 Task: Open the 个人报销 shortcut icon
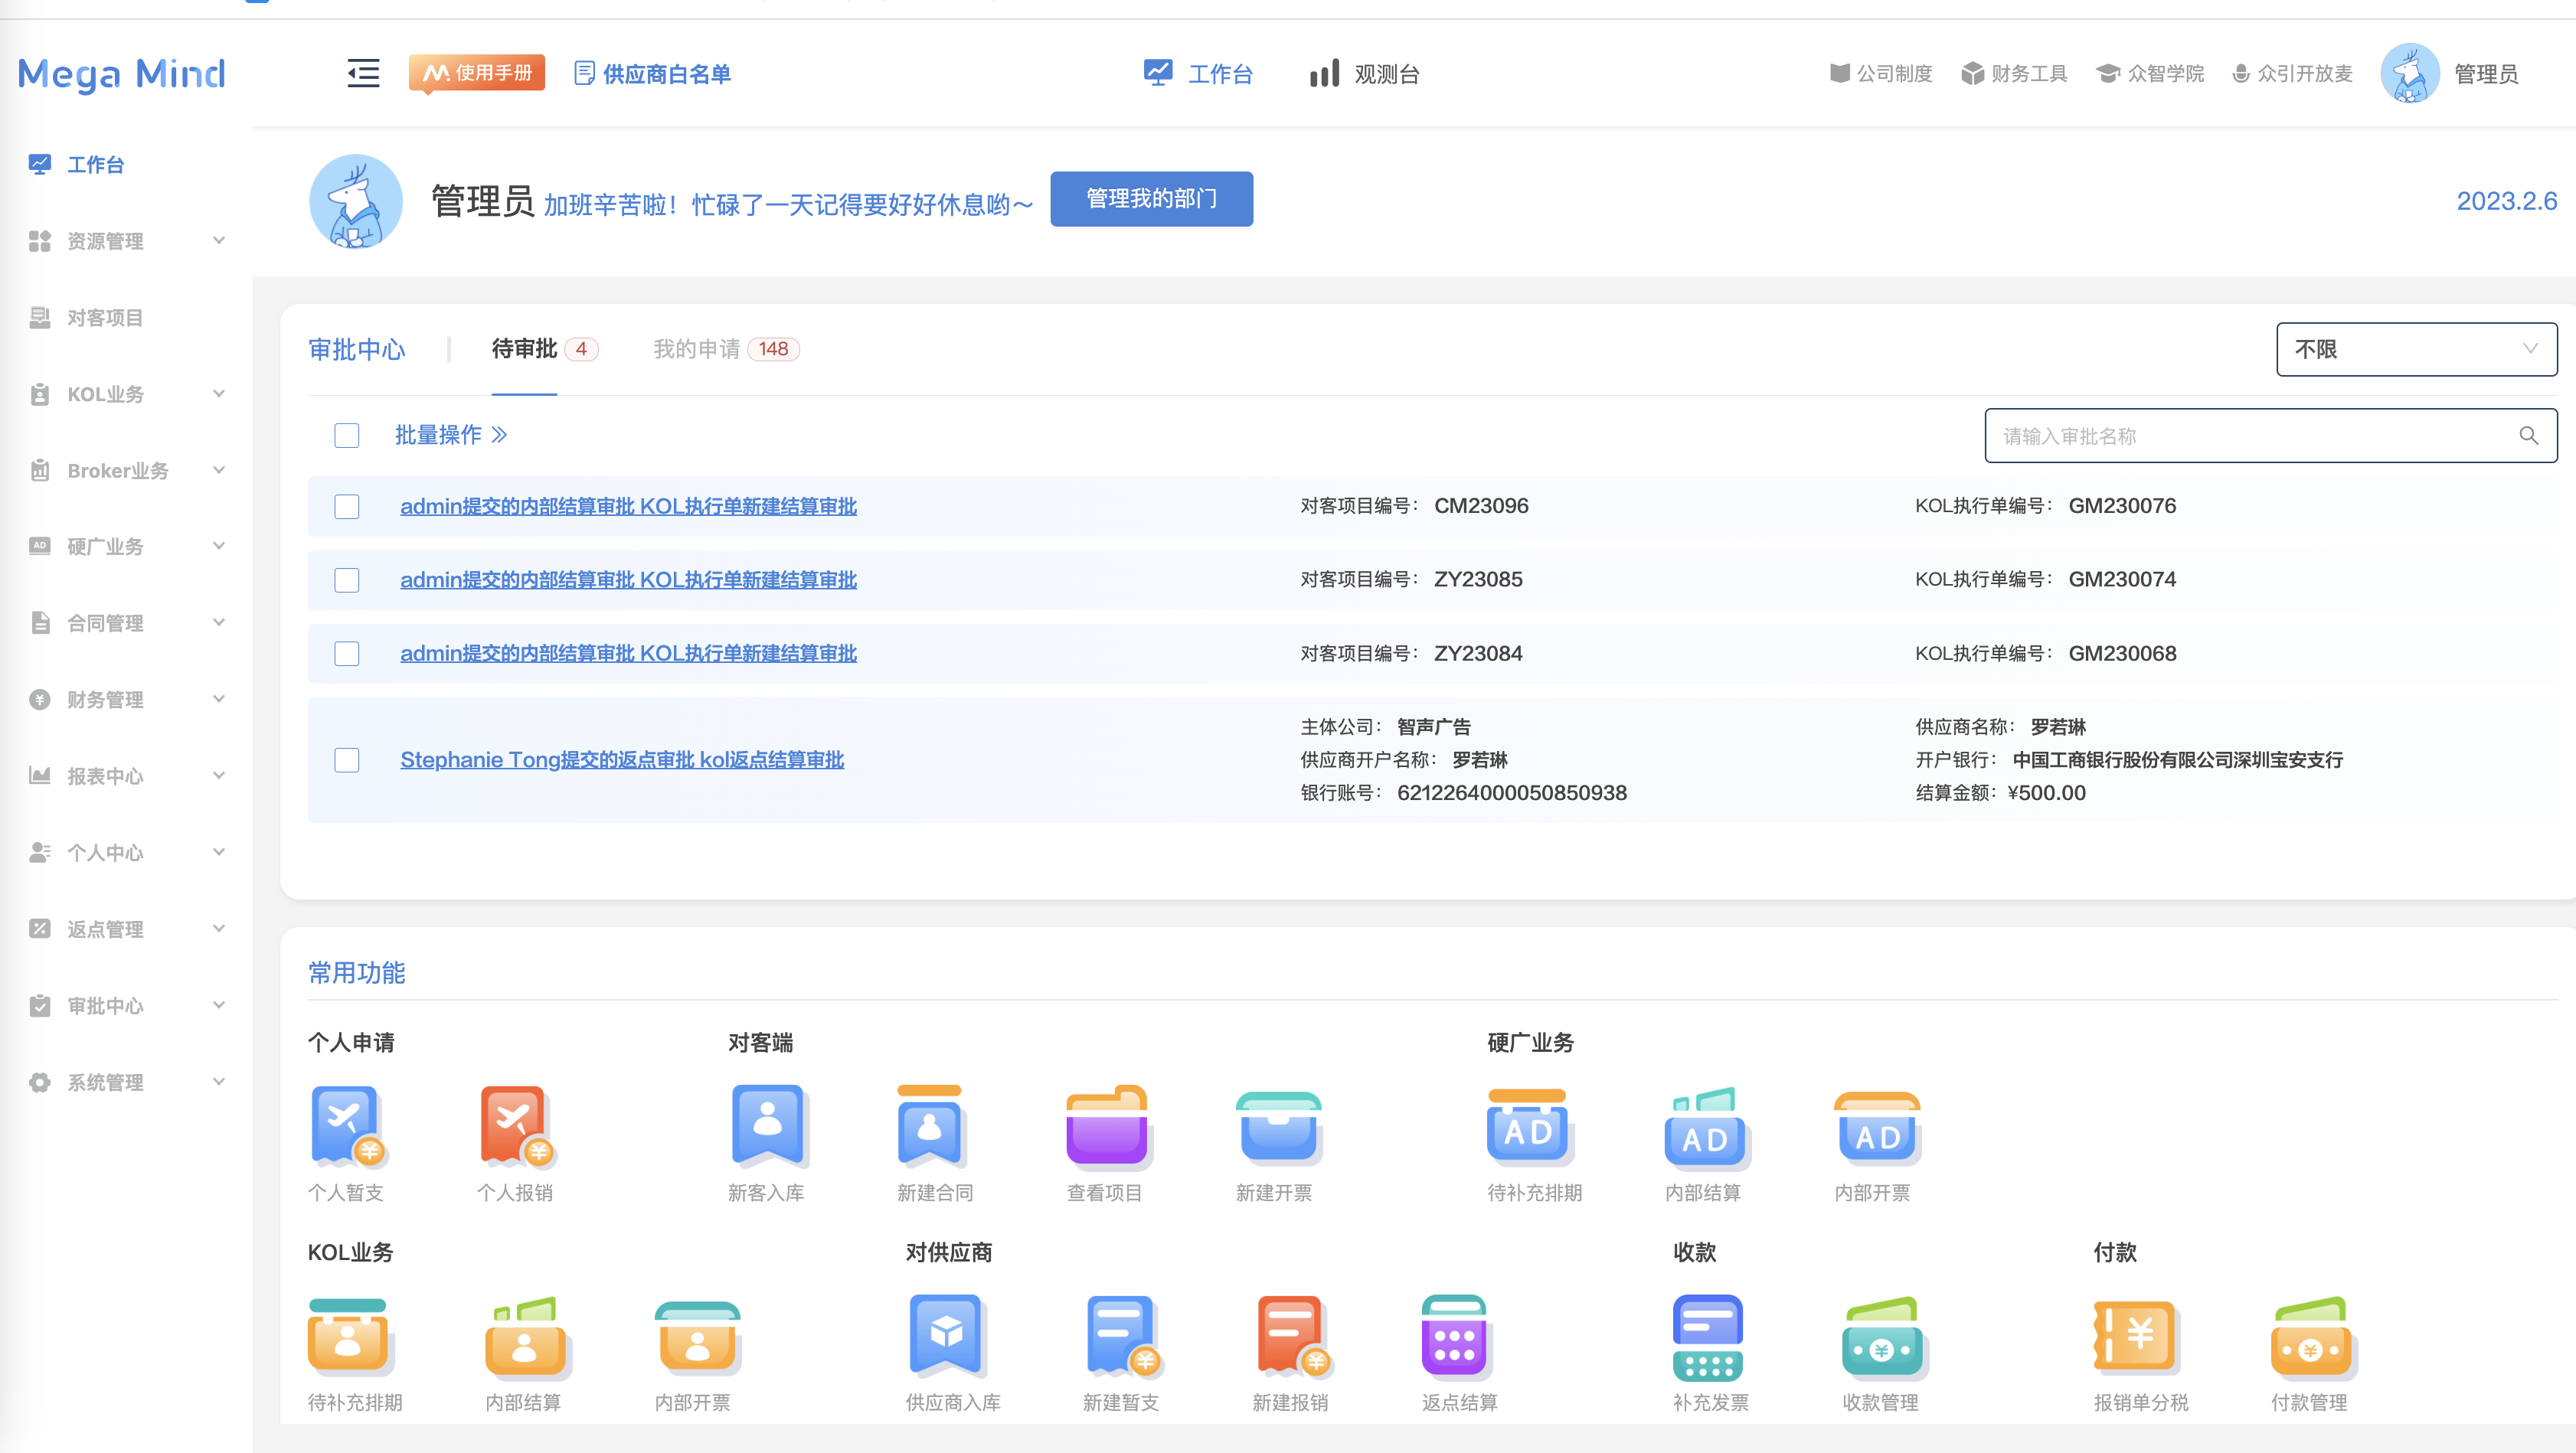click(517, 1126)
